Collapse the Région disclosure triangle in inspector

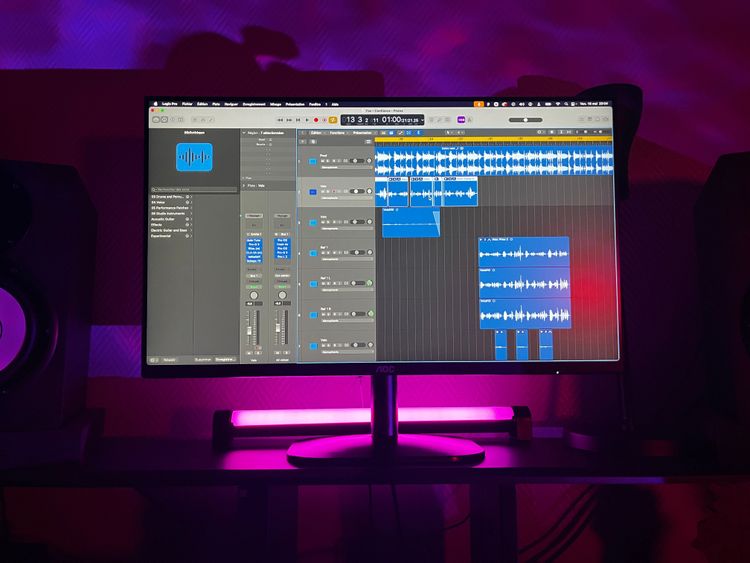click(x=244, y=132)
